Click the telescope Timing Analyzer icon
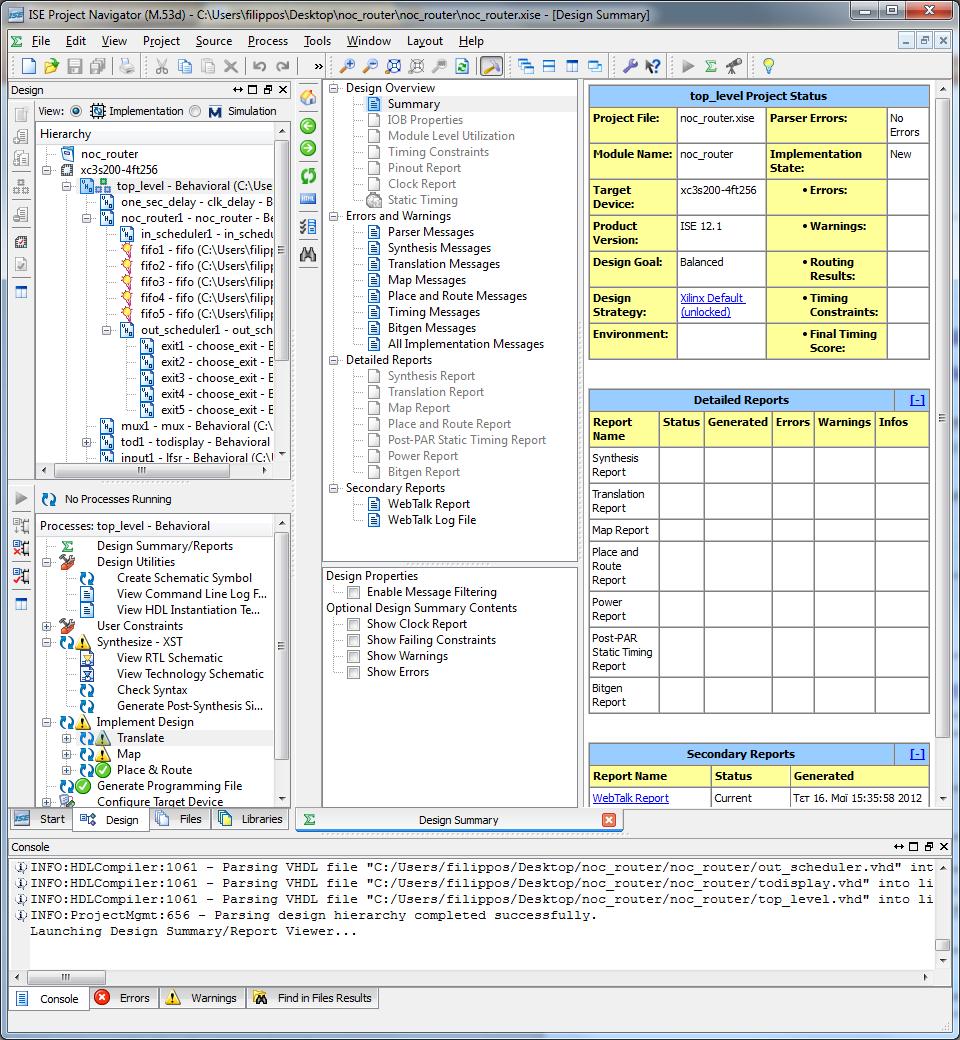Viewport: 960px width, 1040px height. (x=734, y=66)
